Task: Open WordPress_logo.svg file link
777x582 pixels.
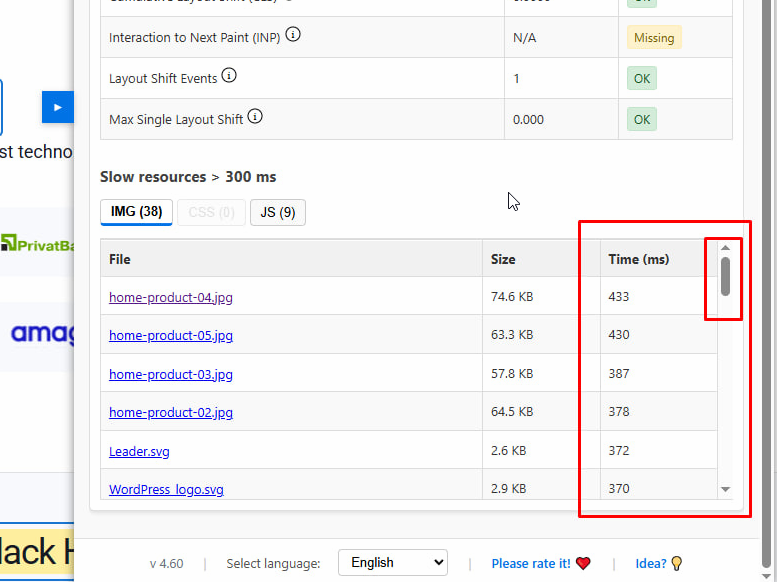Action: click(x=166, y=489)
